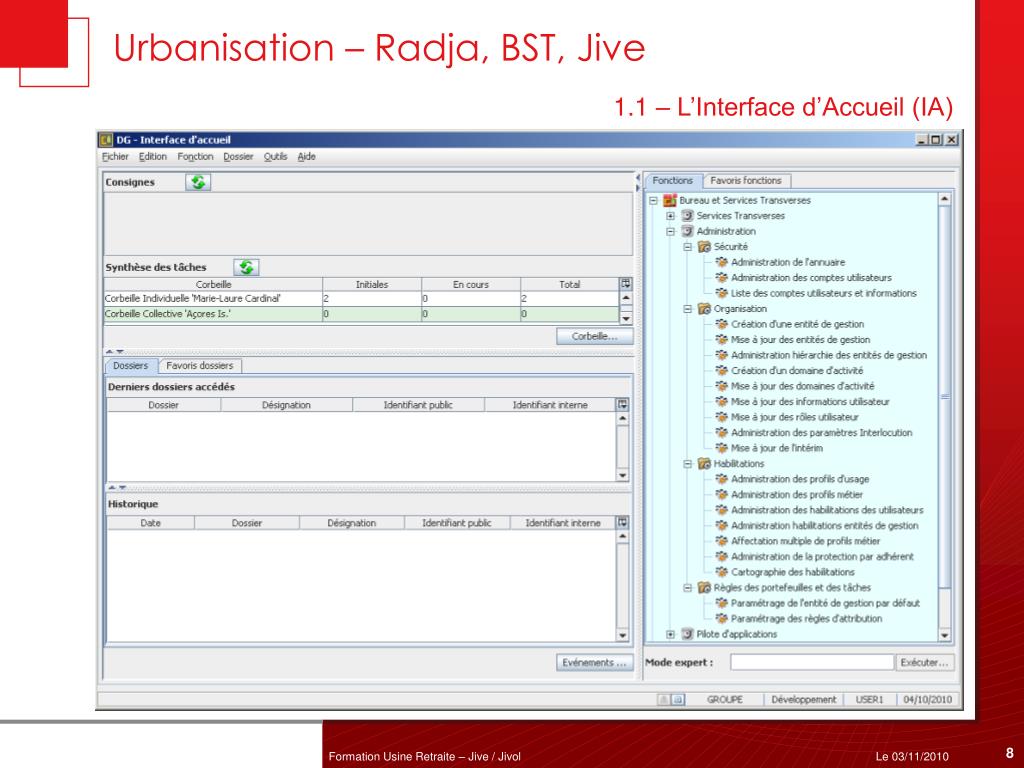This screenshot has height=768, width=1024.
Task: Click icon beside Création d'une entité de gestion
Action: coord(722,324)
